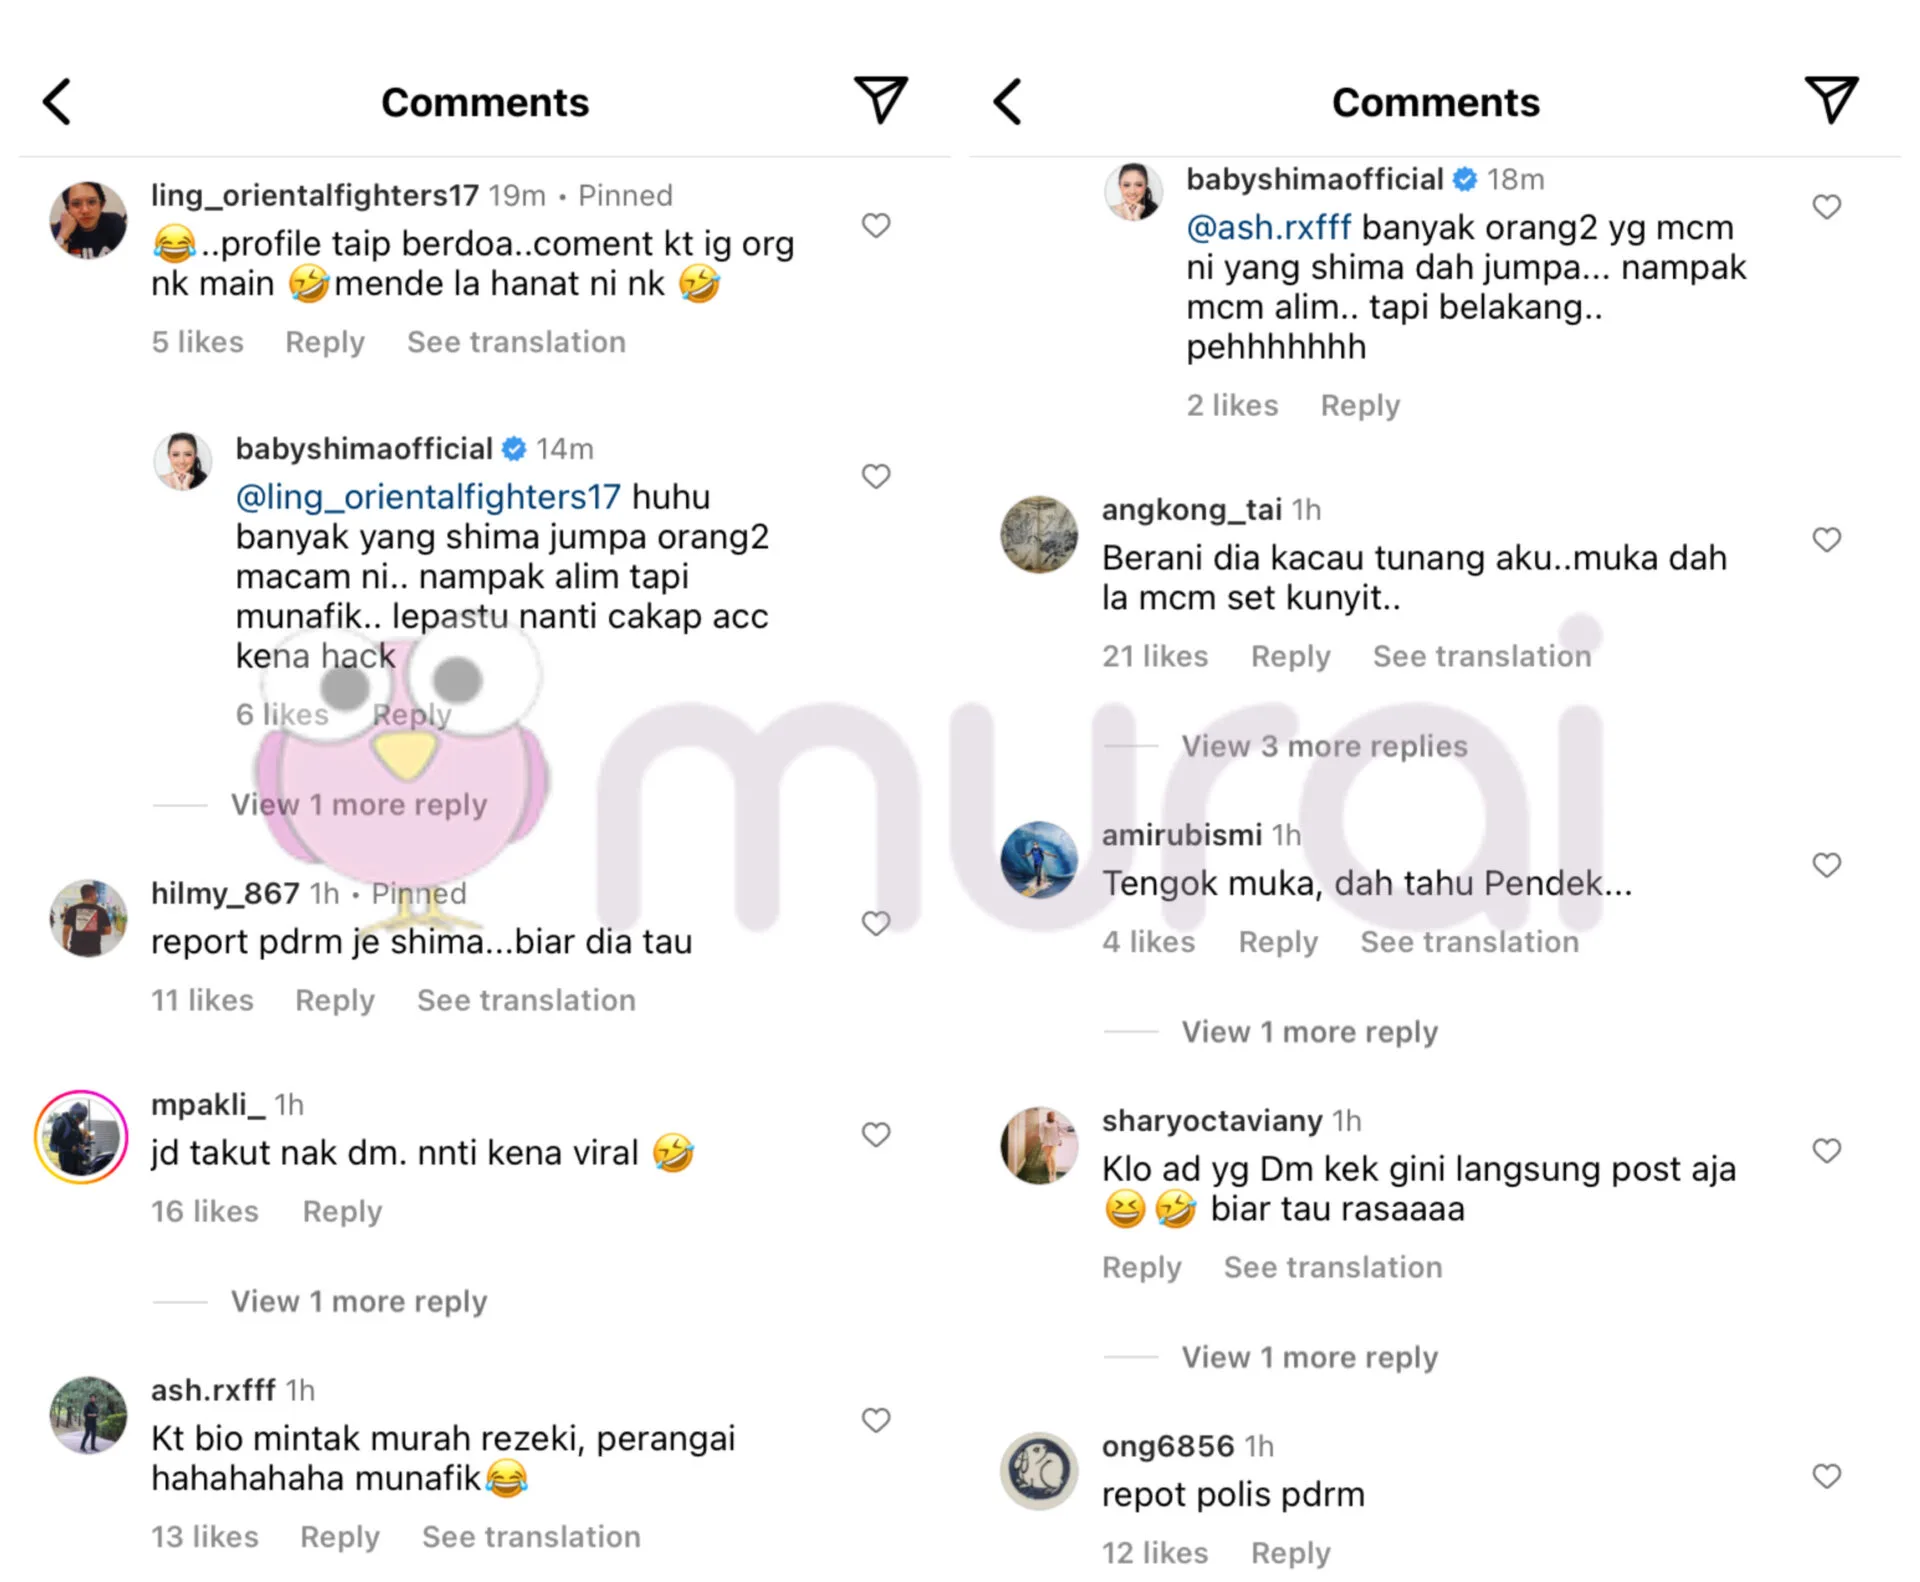Tap the share icon on right Comments header
Image resolution: width=1920 pixels, height=1582 pixels.
tap(1831, 100)
